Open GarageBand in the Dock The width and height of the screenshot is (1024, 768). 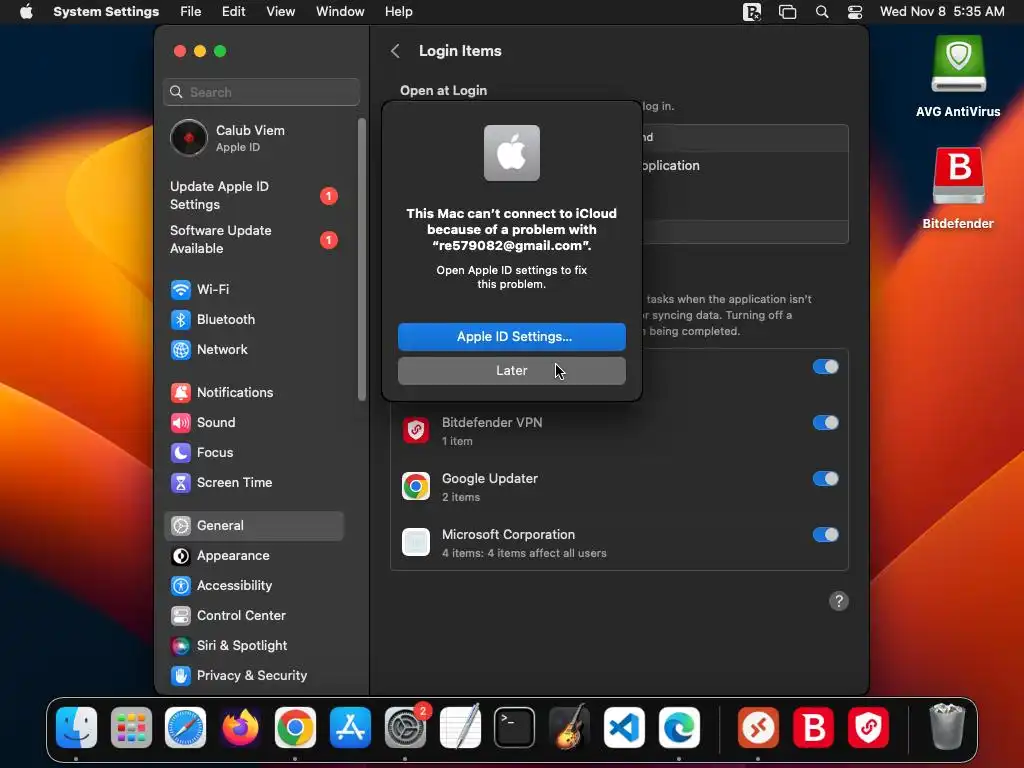pos(569,727)
